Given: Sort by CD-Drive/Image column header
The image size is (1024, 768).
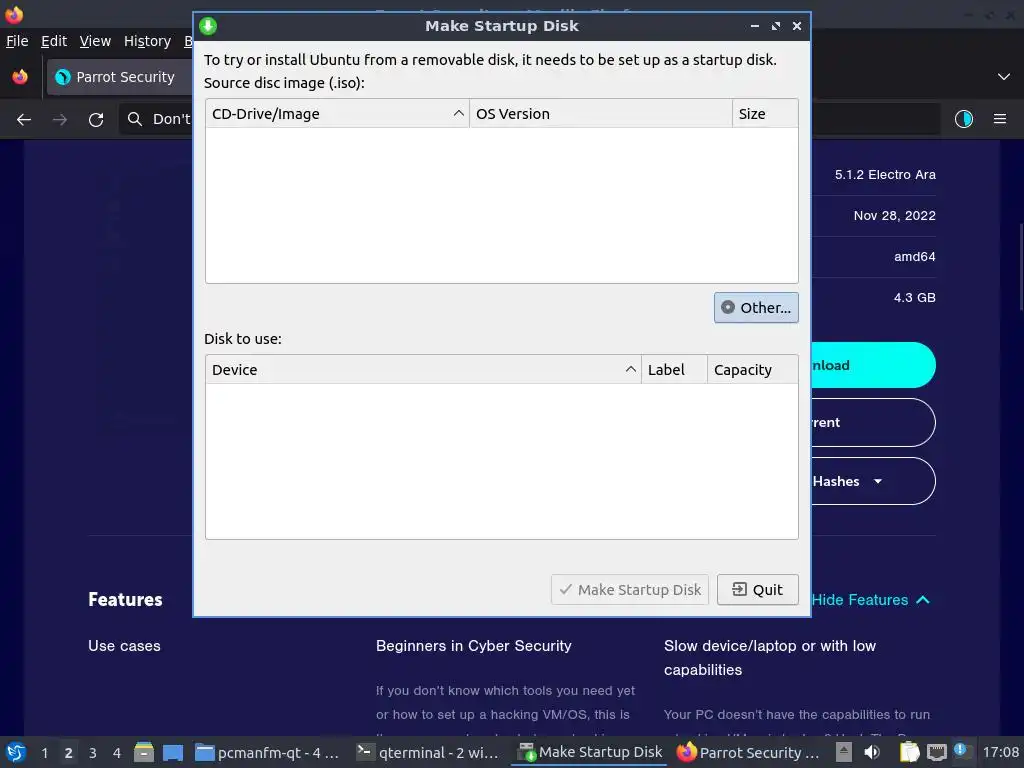Looking at the screenshot, I should click(337, 114).
